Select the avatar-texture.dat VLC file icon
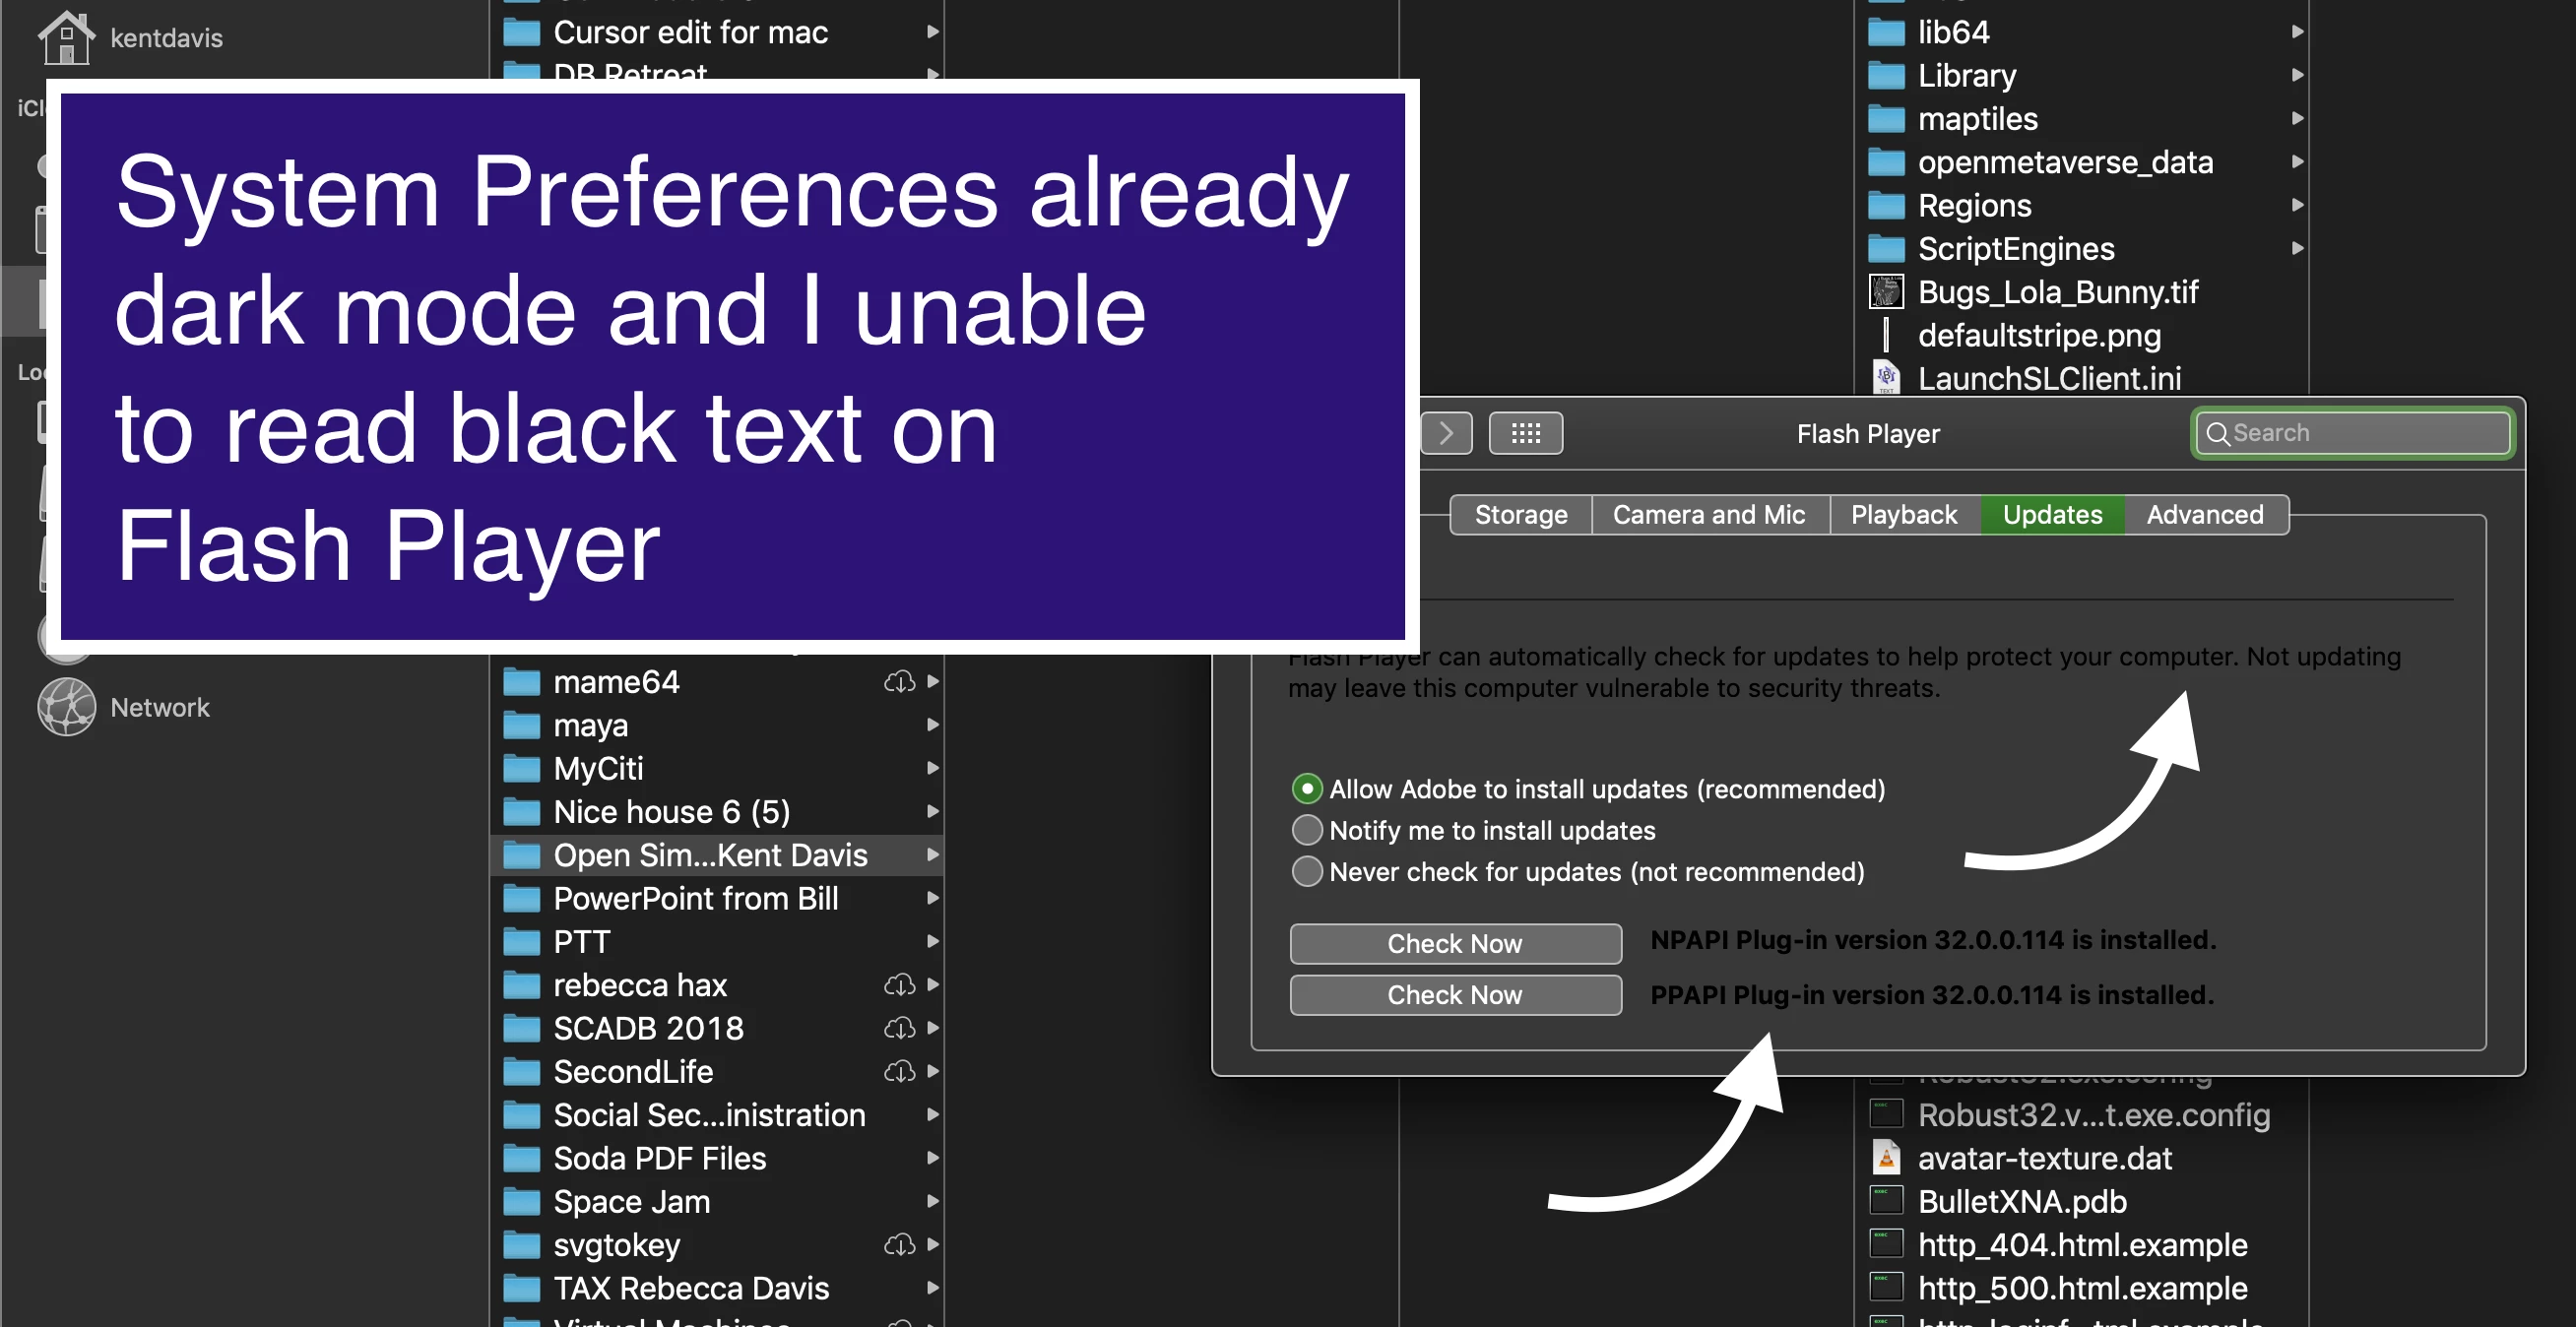The height and width of the screenshot is (1327, 2576). [1886, 1158]
